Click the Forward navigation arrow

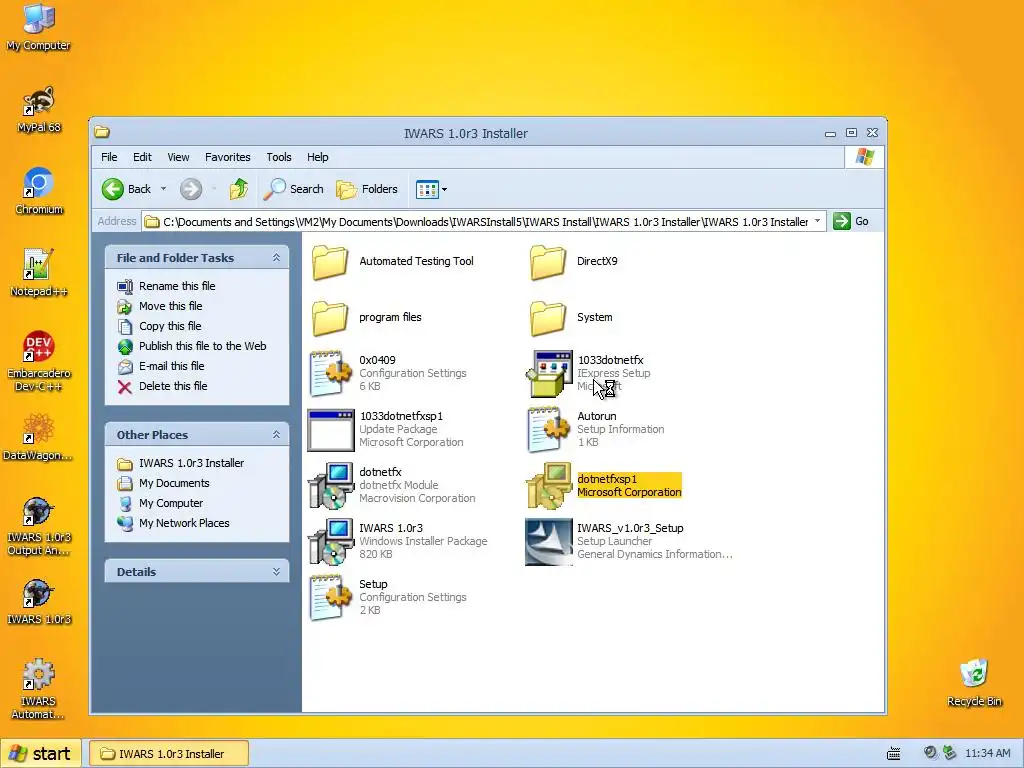coord(191,189)
